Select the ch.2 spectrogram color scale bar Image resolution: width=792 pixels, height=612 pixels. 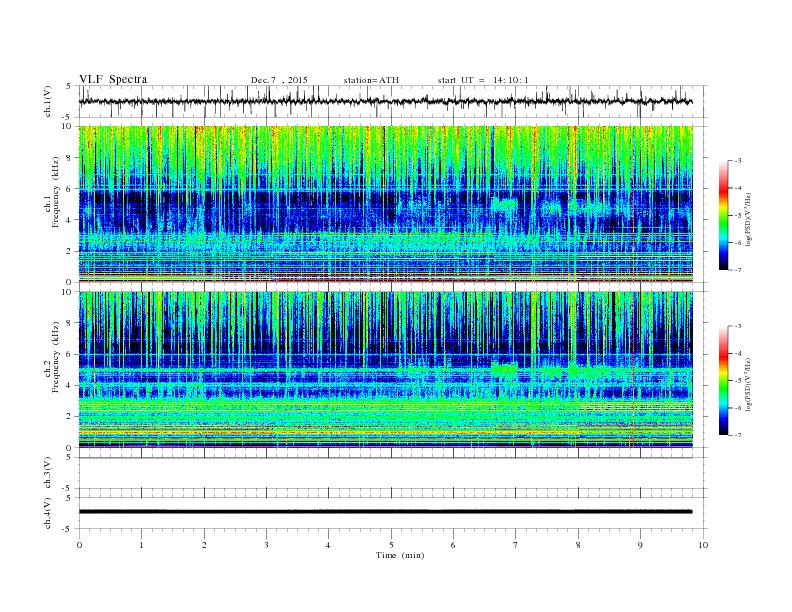pyautogui.click(x=724, y=380)
